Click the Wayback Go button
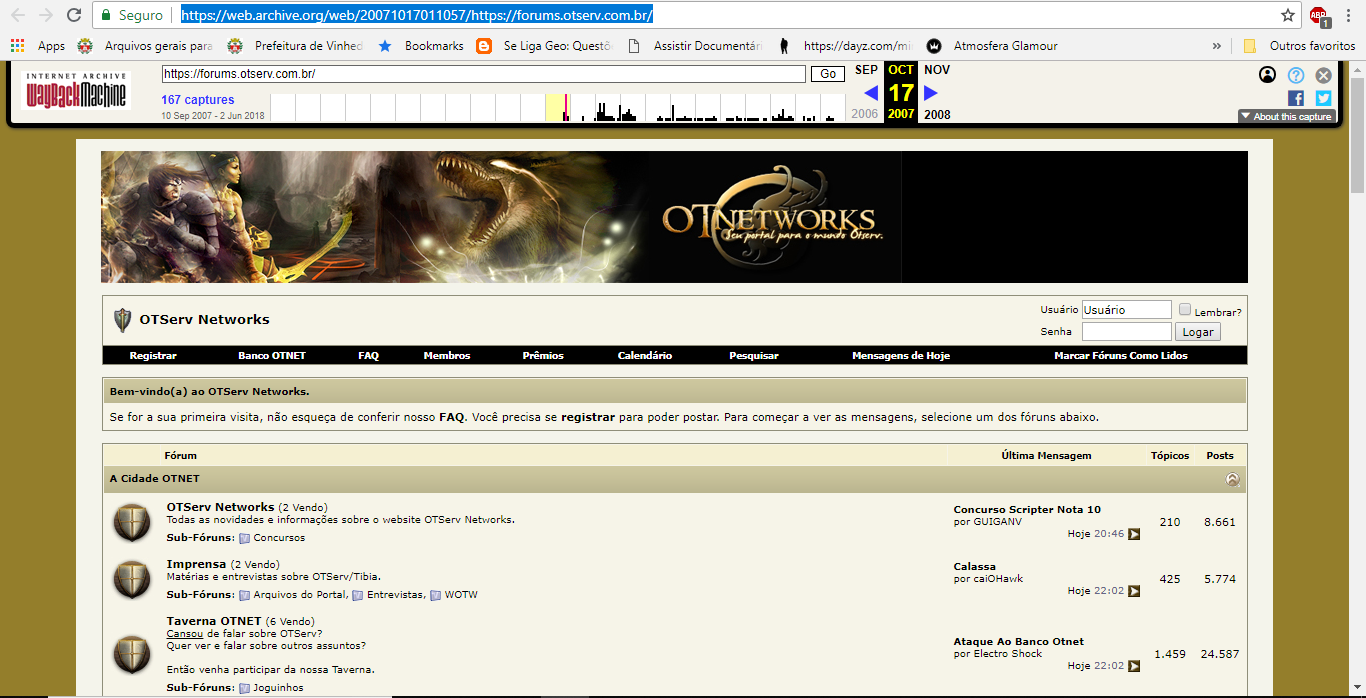This screenshot has width=1366, height=698. click(x=828, y=74)
